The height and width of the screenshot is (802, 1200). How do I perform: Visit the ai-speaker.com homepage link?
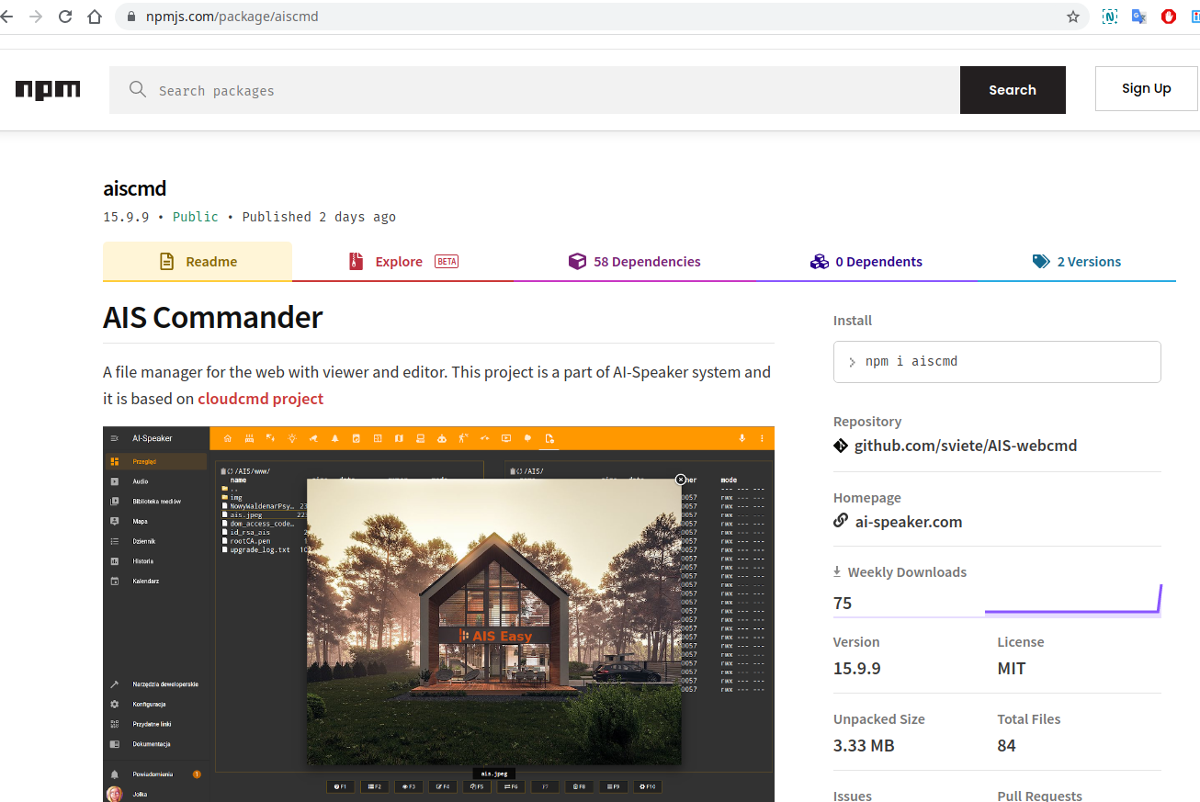click(908, 522)
